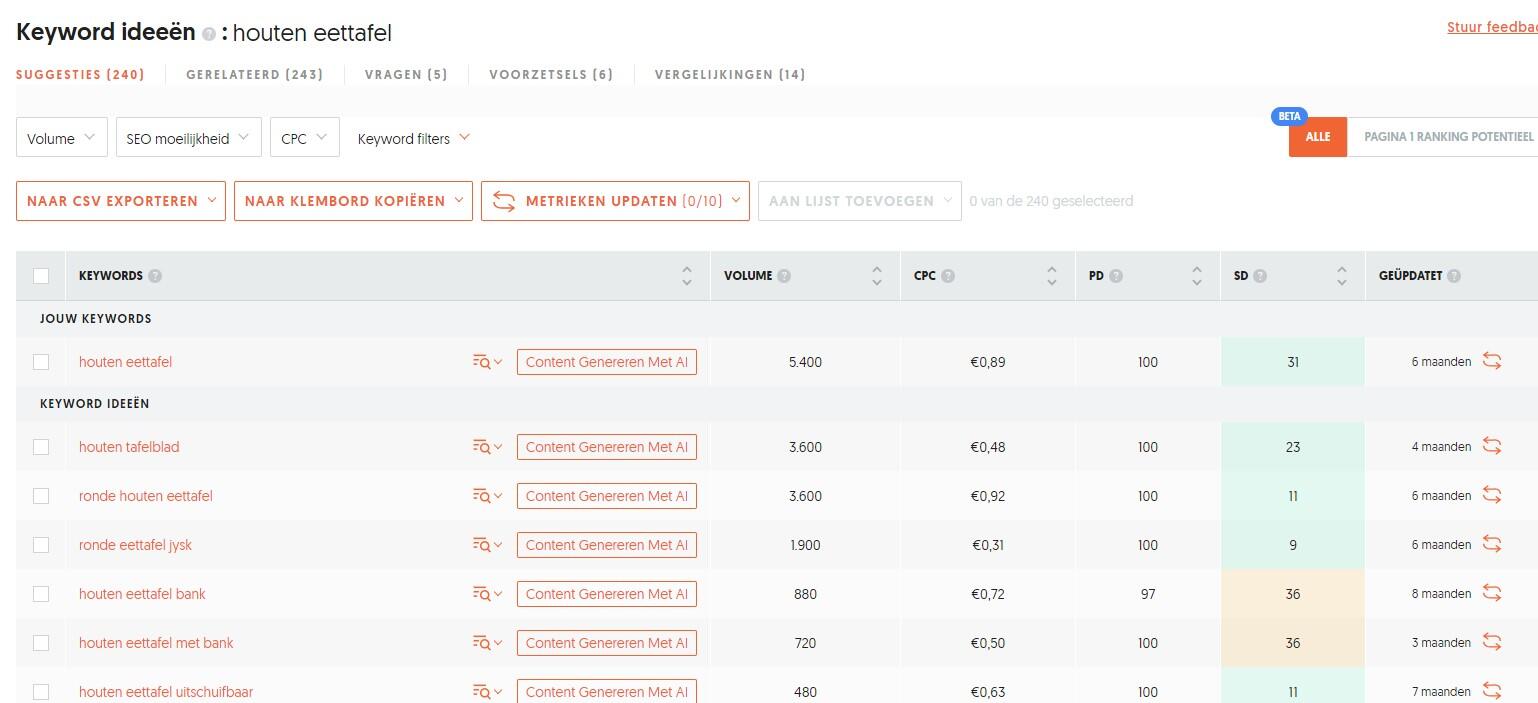Open help icon next to GEÜPDATET header
1538x703 pixels.
coord(1454,276)
